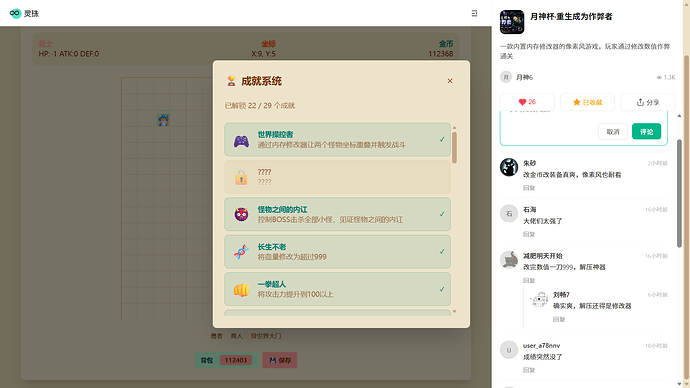Click the comments panel scroll up arrow

(x=679, y=116)
